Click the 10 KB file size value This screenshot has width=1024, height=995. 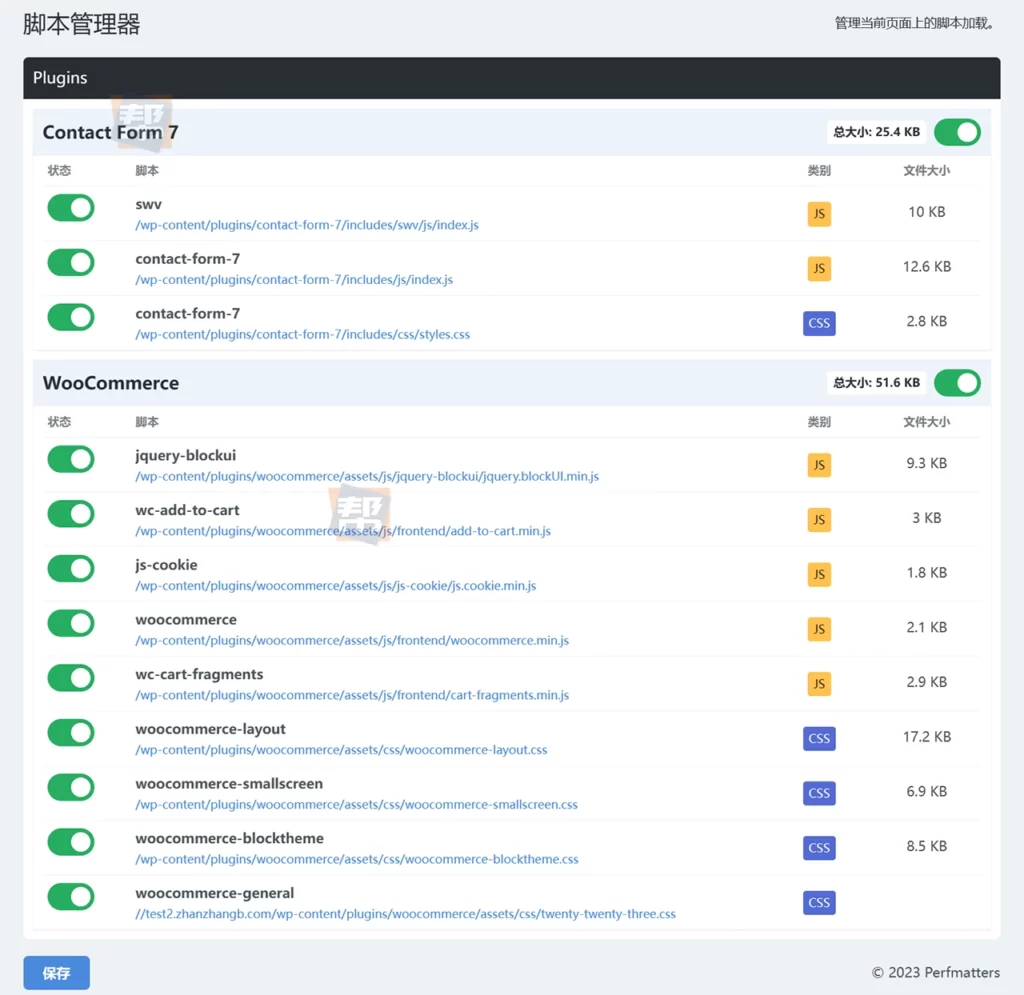(927, 212)
